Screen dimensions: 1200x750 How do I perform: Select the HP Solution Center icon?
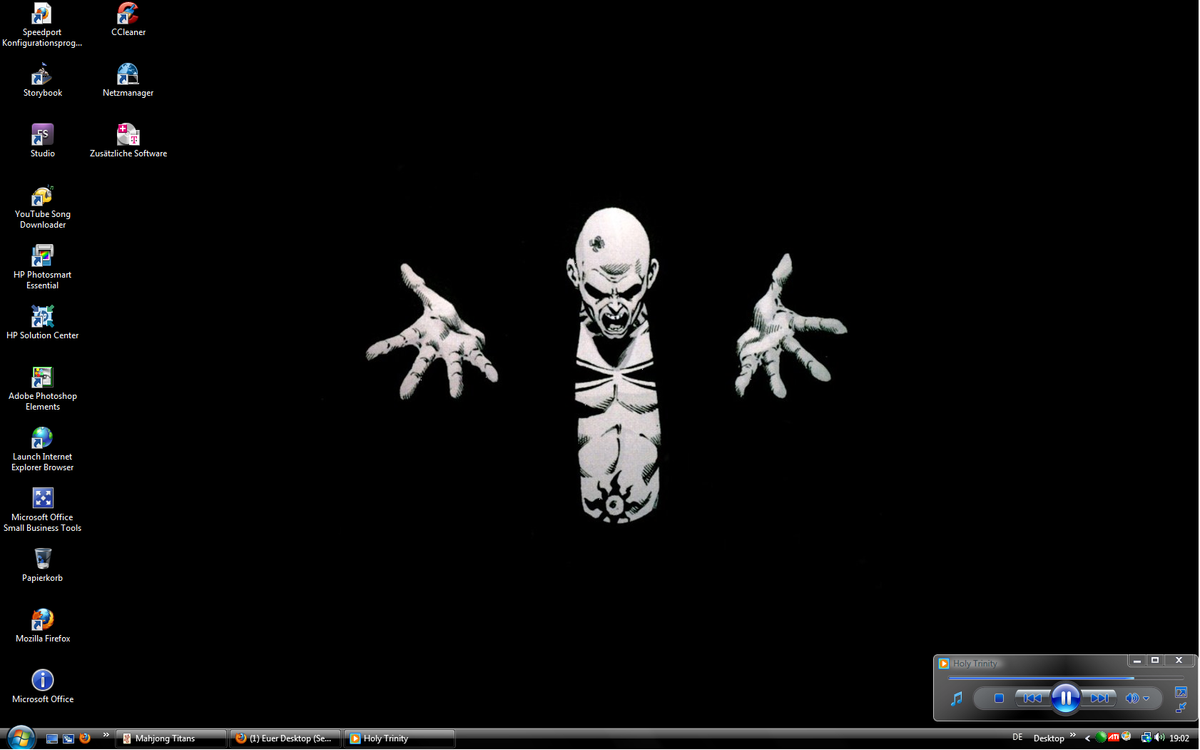[x=42, y=324]
